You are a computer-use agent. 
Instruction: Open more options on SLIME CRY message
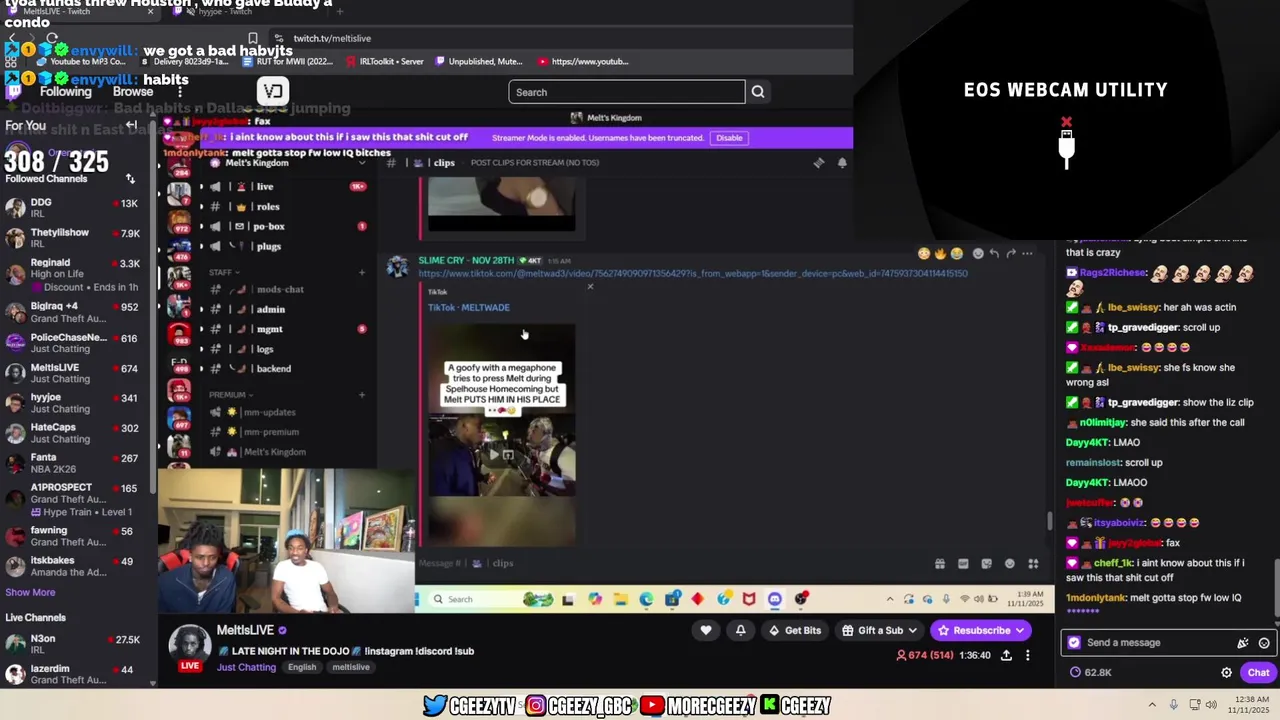point(1027,253)
